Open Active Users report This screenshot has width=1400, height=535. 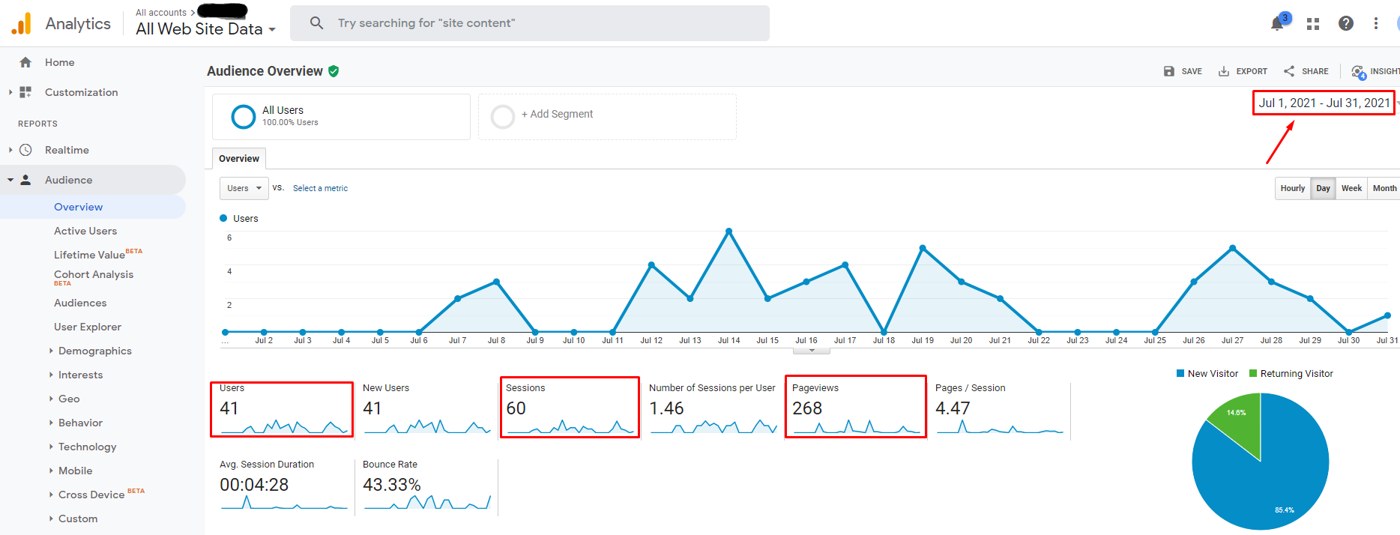pos(85,231)
